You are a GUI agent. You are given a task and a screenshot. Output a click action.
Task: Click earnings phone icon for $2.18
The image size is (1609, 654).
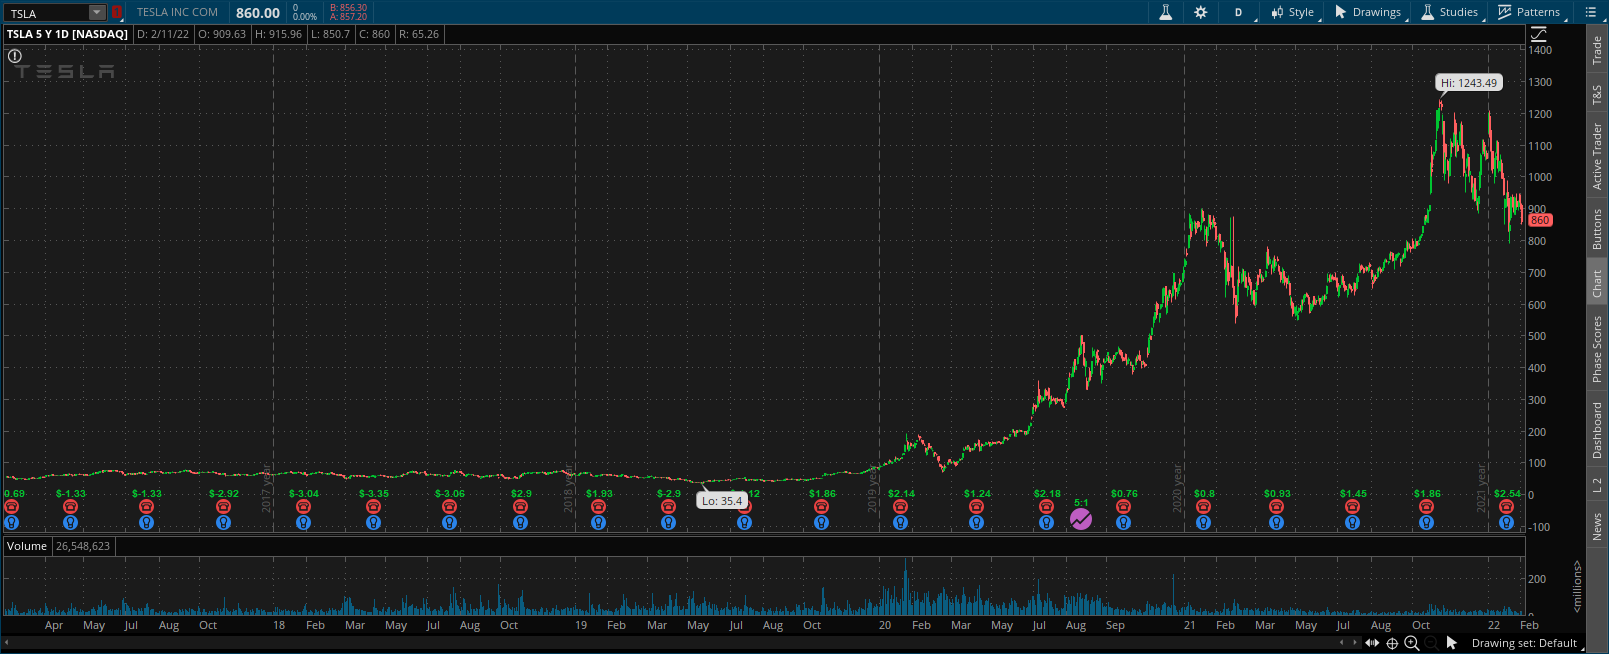(x=1046, y=507)
